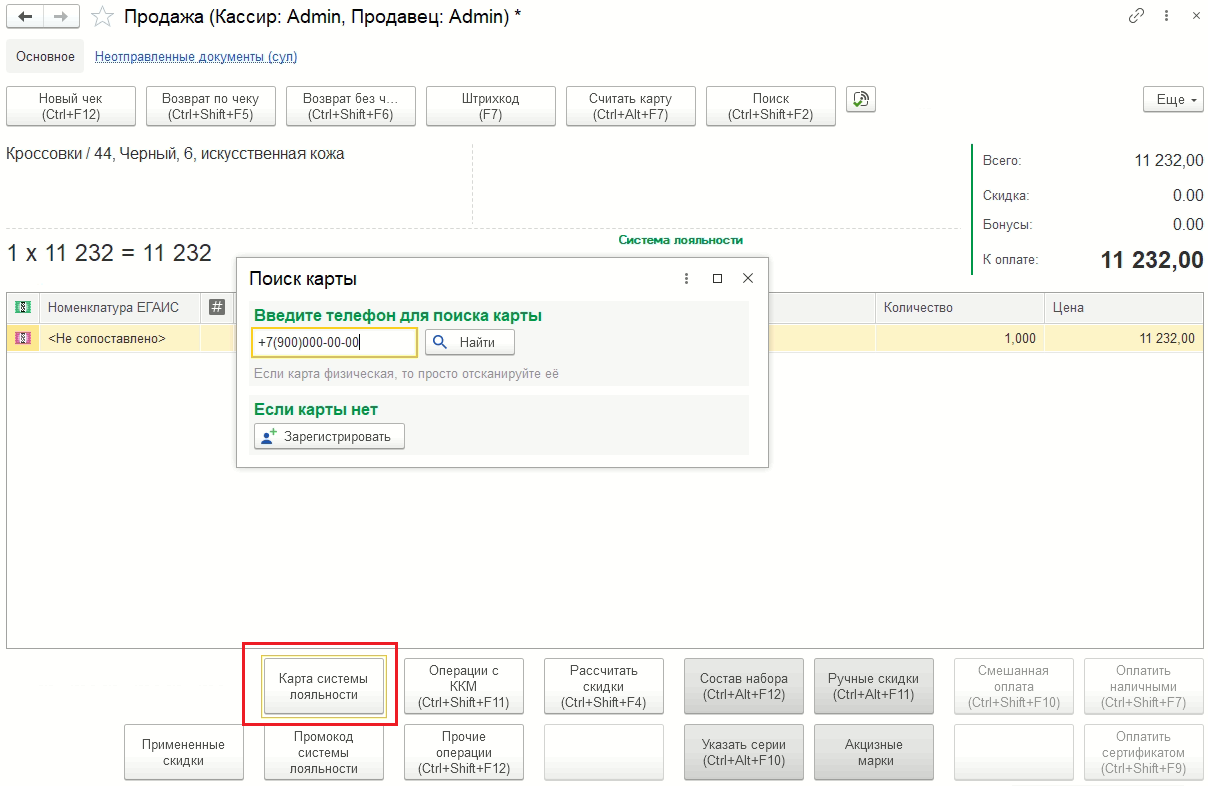
Task: Switch to the Основное tab
Action: click(45, 57)
